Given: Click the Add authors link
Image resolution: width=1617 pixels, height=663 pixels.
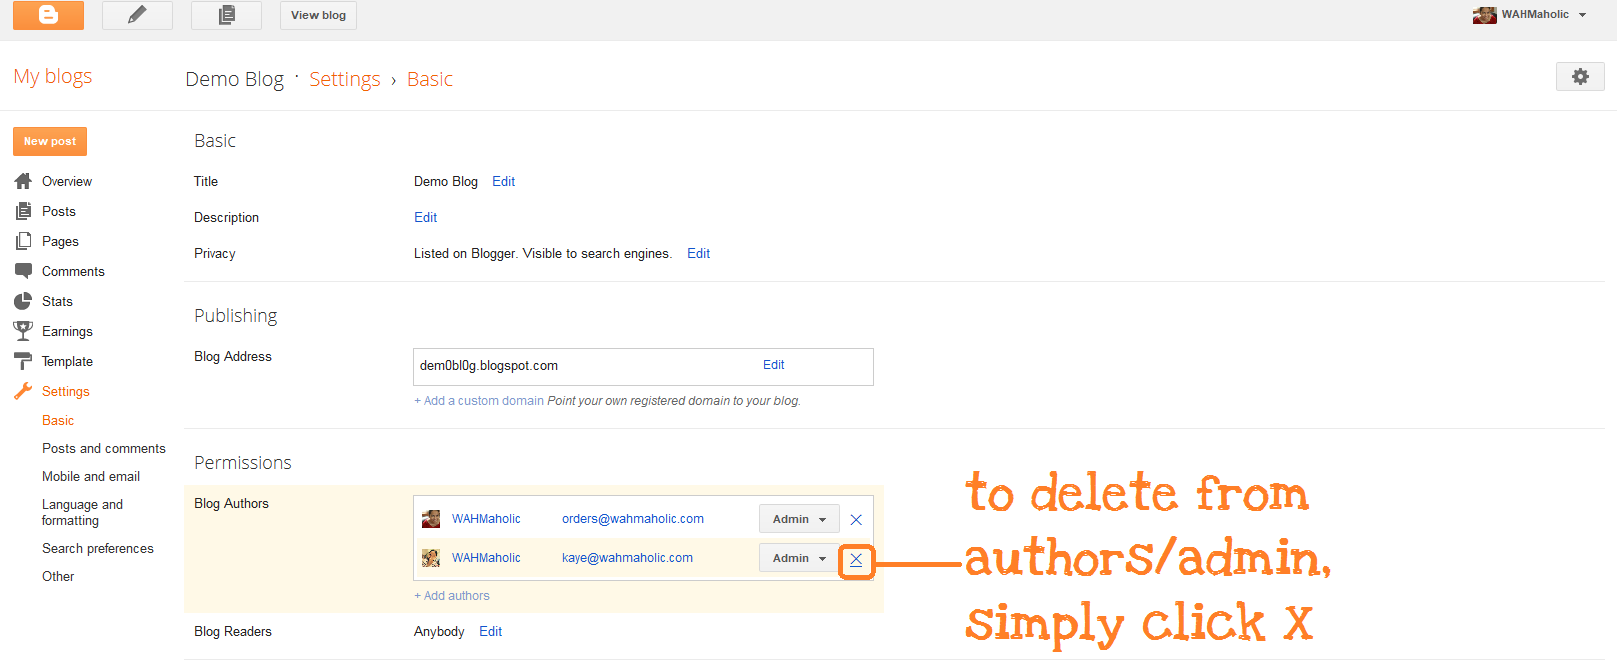Looking at the screenshot, I should [452, 596].
